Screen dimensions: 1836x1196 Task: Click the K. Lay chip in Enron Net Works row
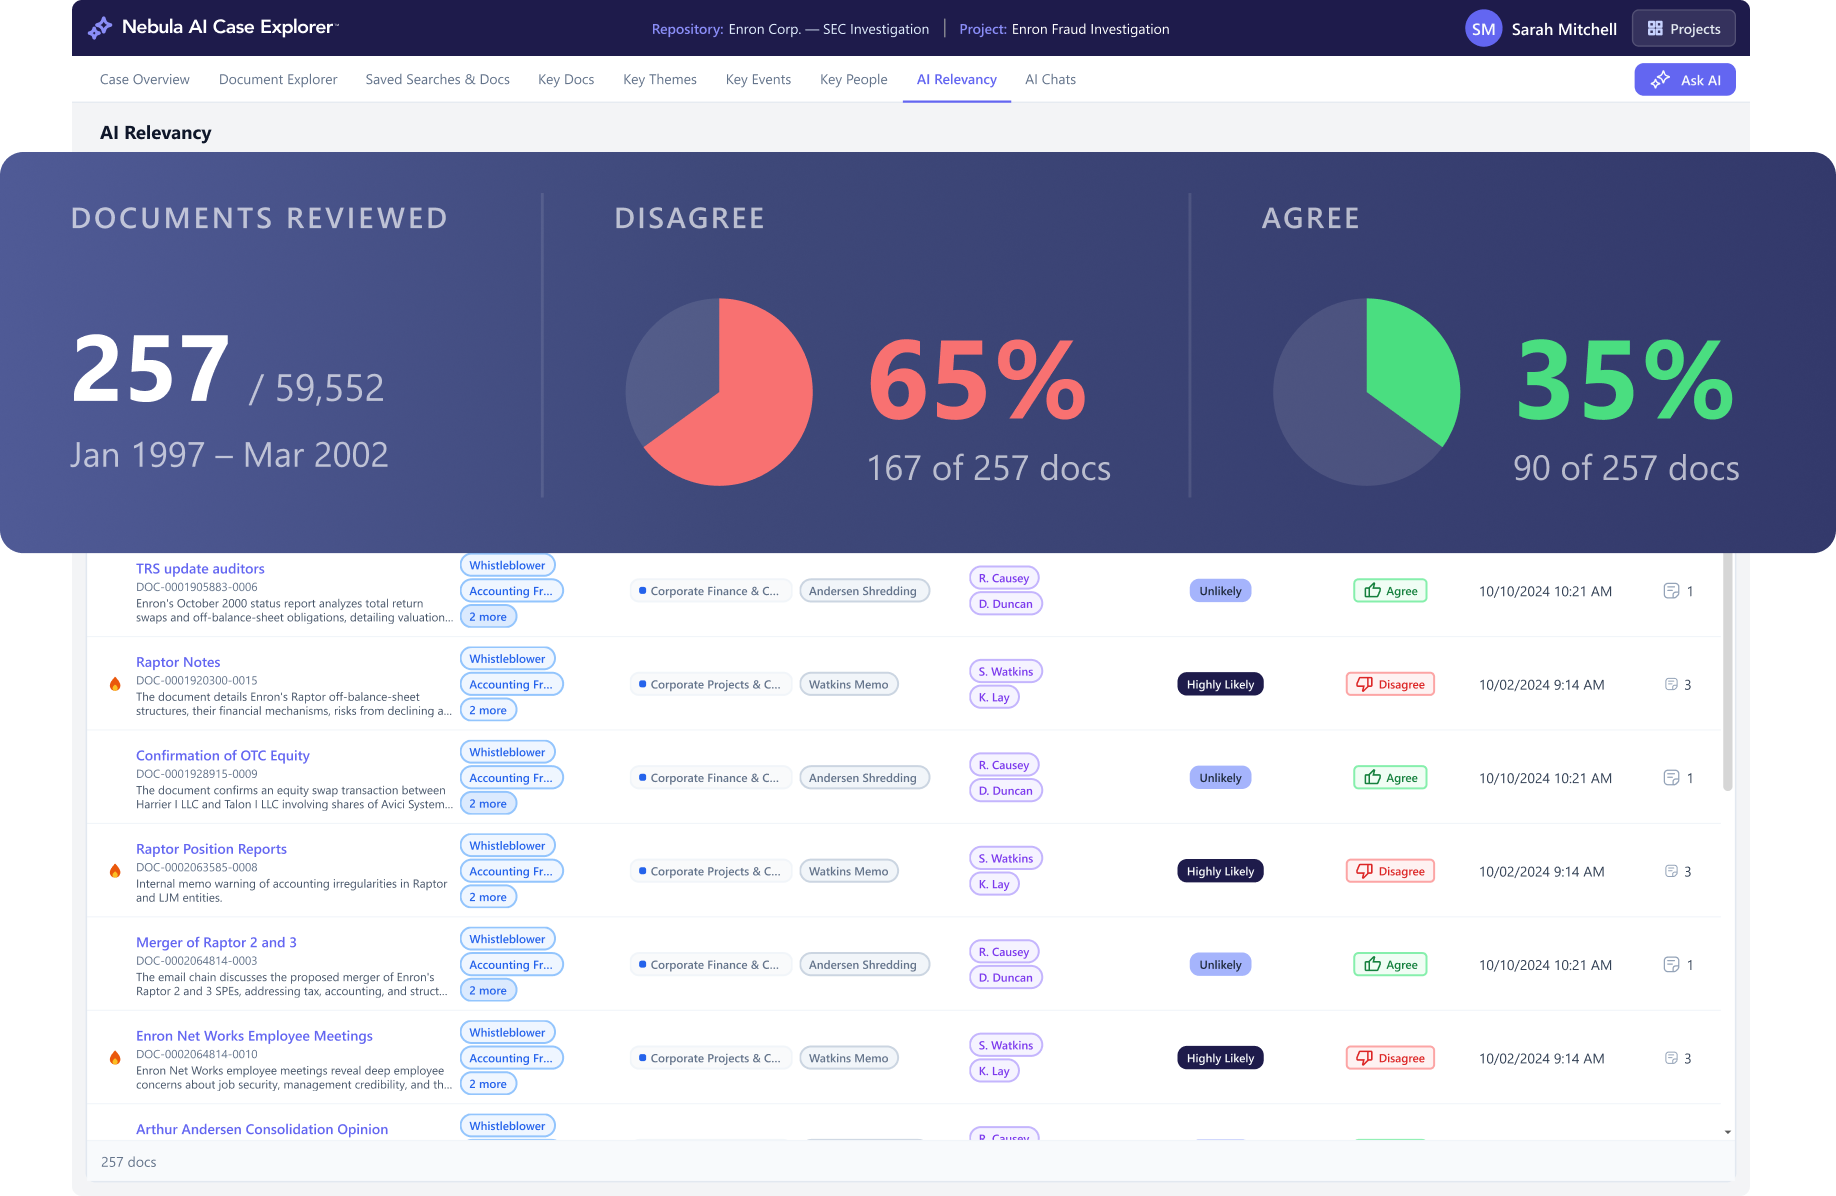994,1071
